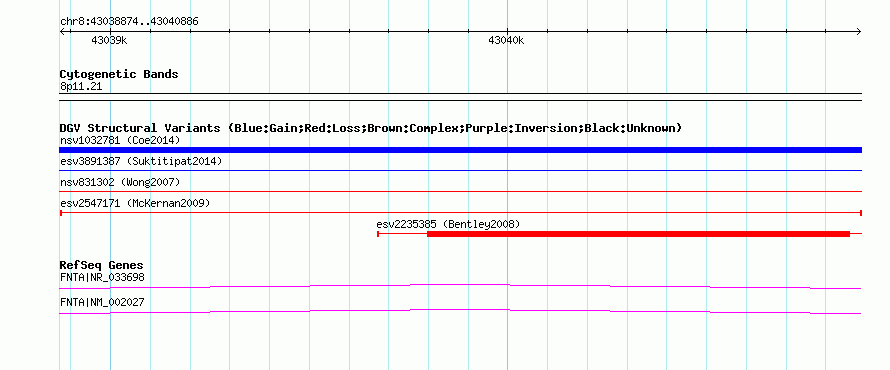Click the thick blue nsv1032781 gain bar

460,150
